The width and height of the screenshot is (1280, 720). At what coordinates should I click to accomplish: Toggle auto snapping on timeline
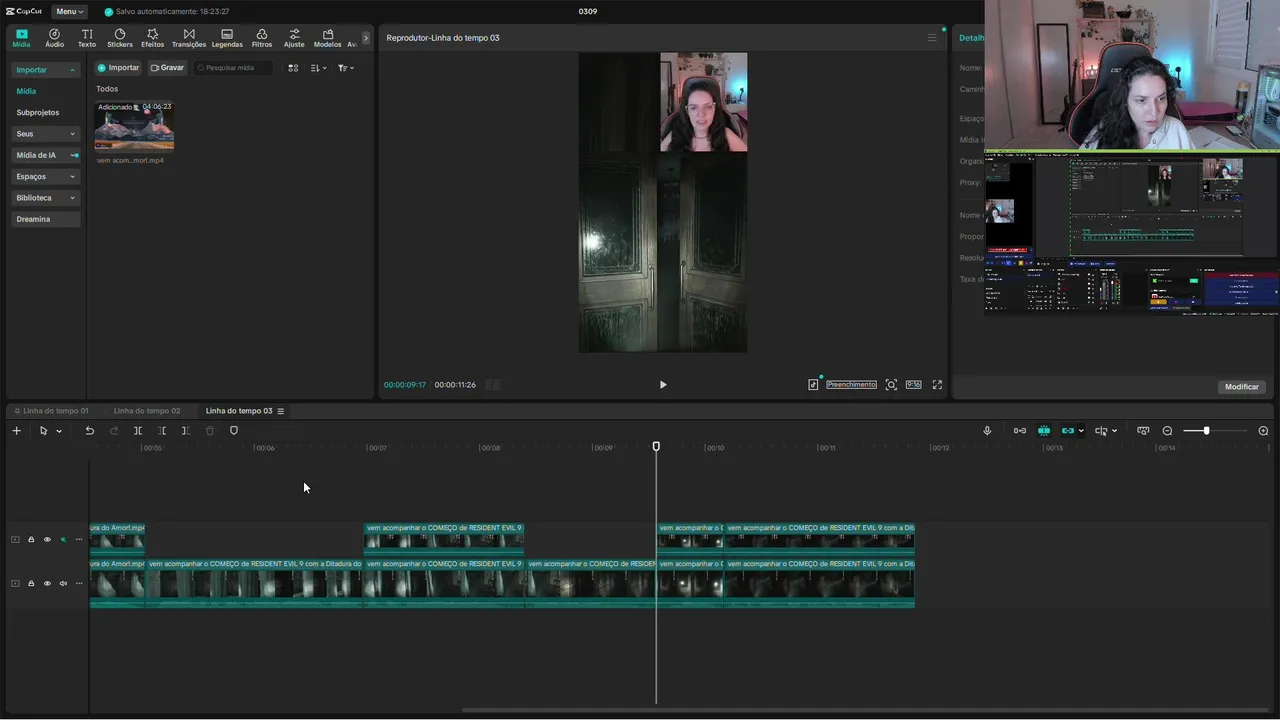[x=1044, y=431]
